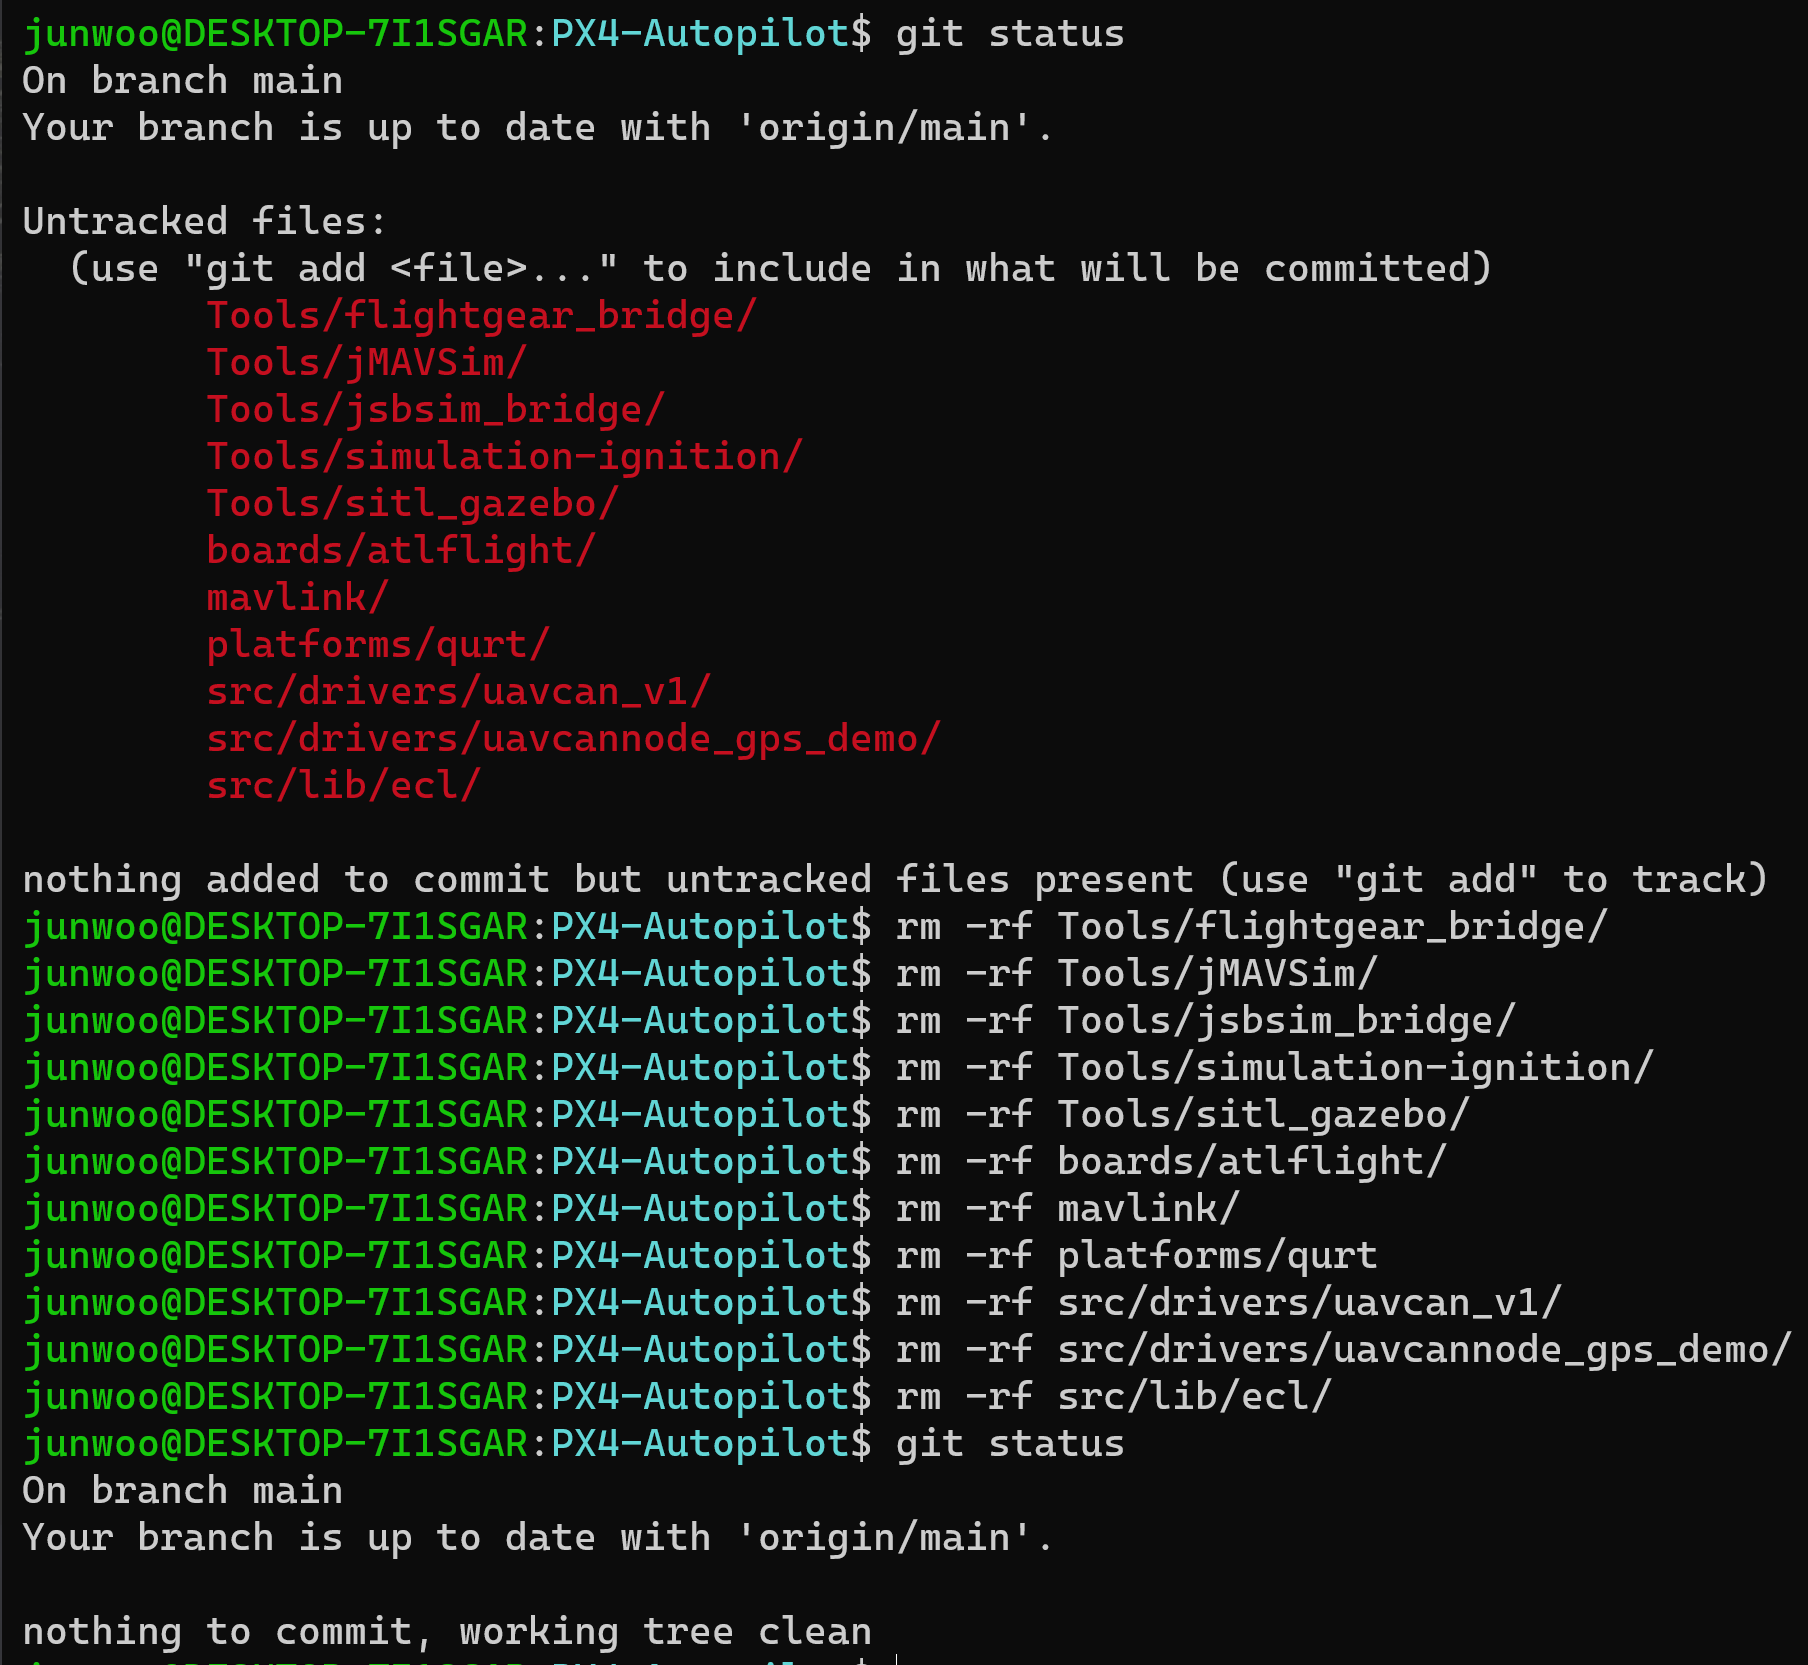Click the red Tools/sitl_gazebo/ path
The height and width of the screenshot is (1665, 1808).
click(412, 504)
